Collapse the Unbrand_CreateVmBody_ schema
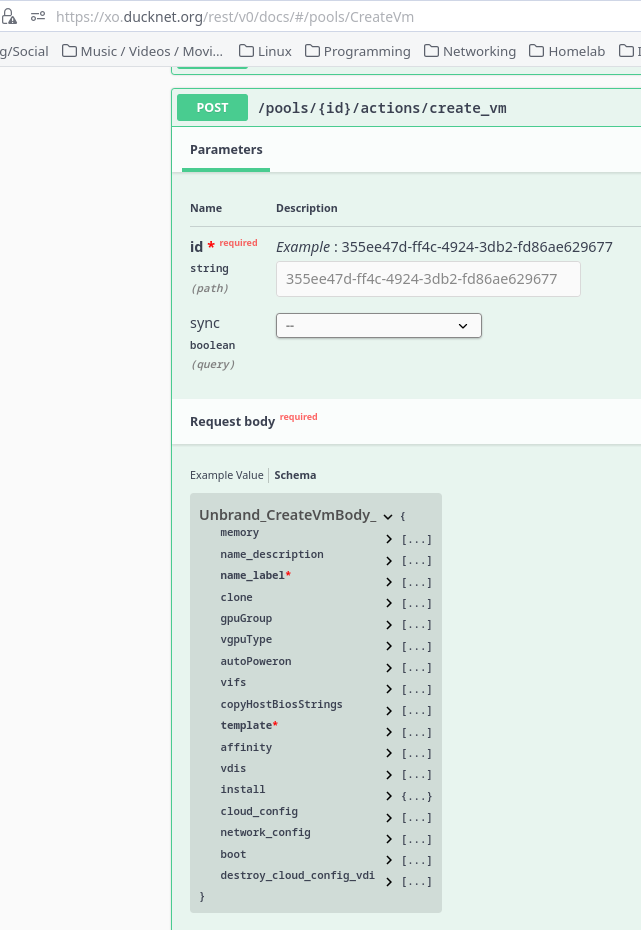 pyautogui.click(x=388, y=517)
